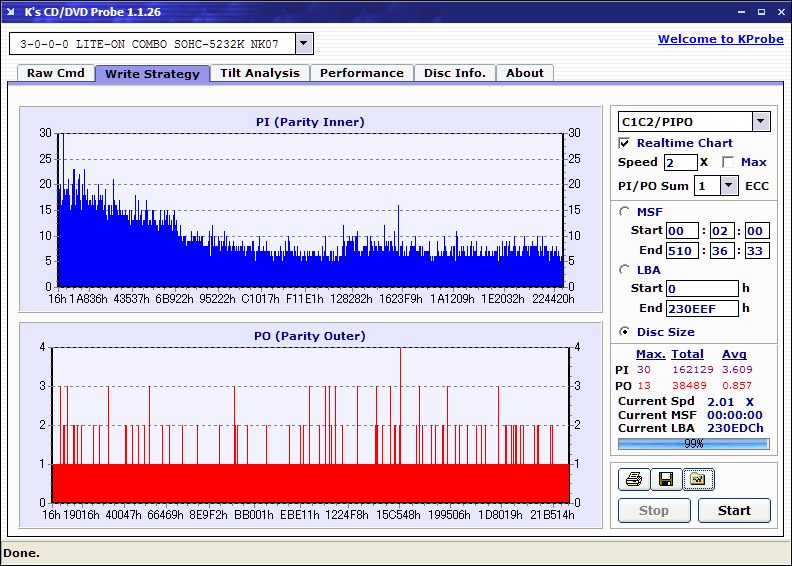792x566 pixels.
Task: Click the open picture folder icon
Action: [x=698, y=480]
